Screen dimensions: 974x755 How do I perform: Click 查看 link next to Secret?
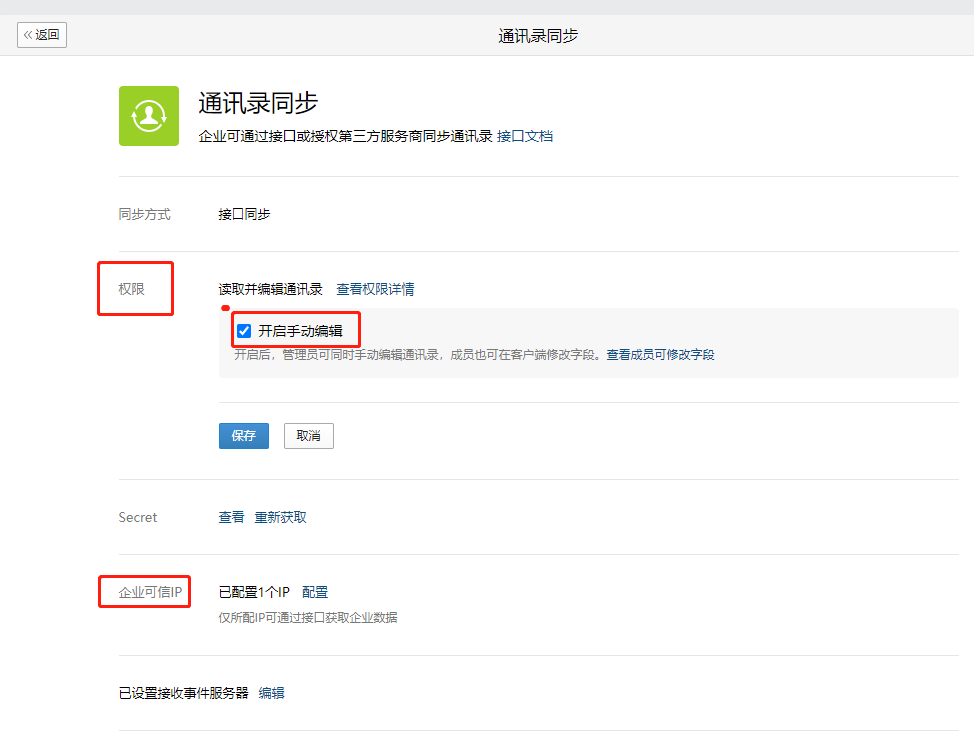pos(231,517)
